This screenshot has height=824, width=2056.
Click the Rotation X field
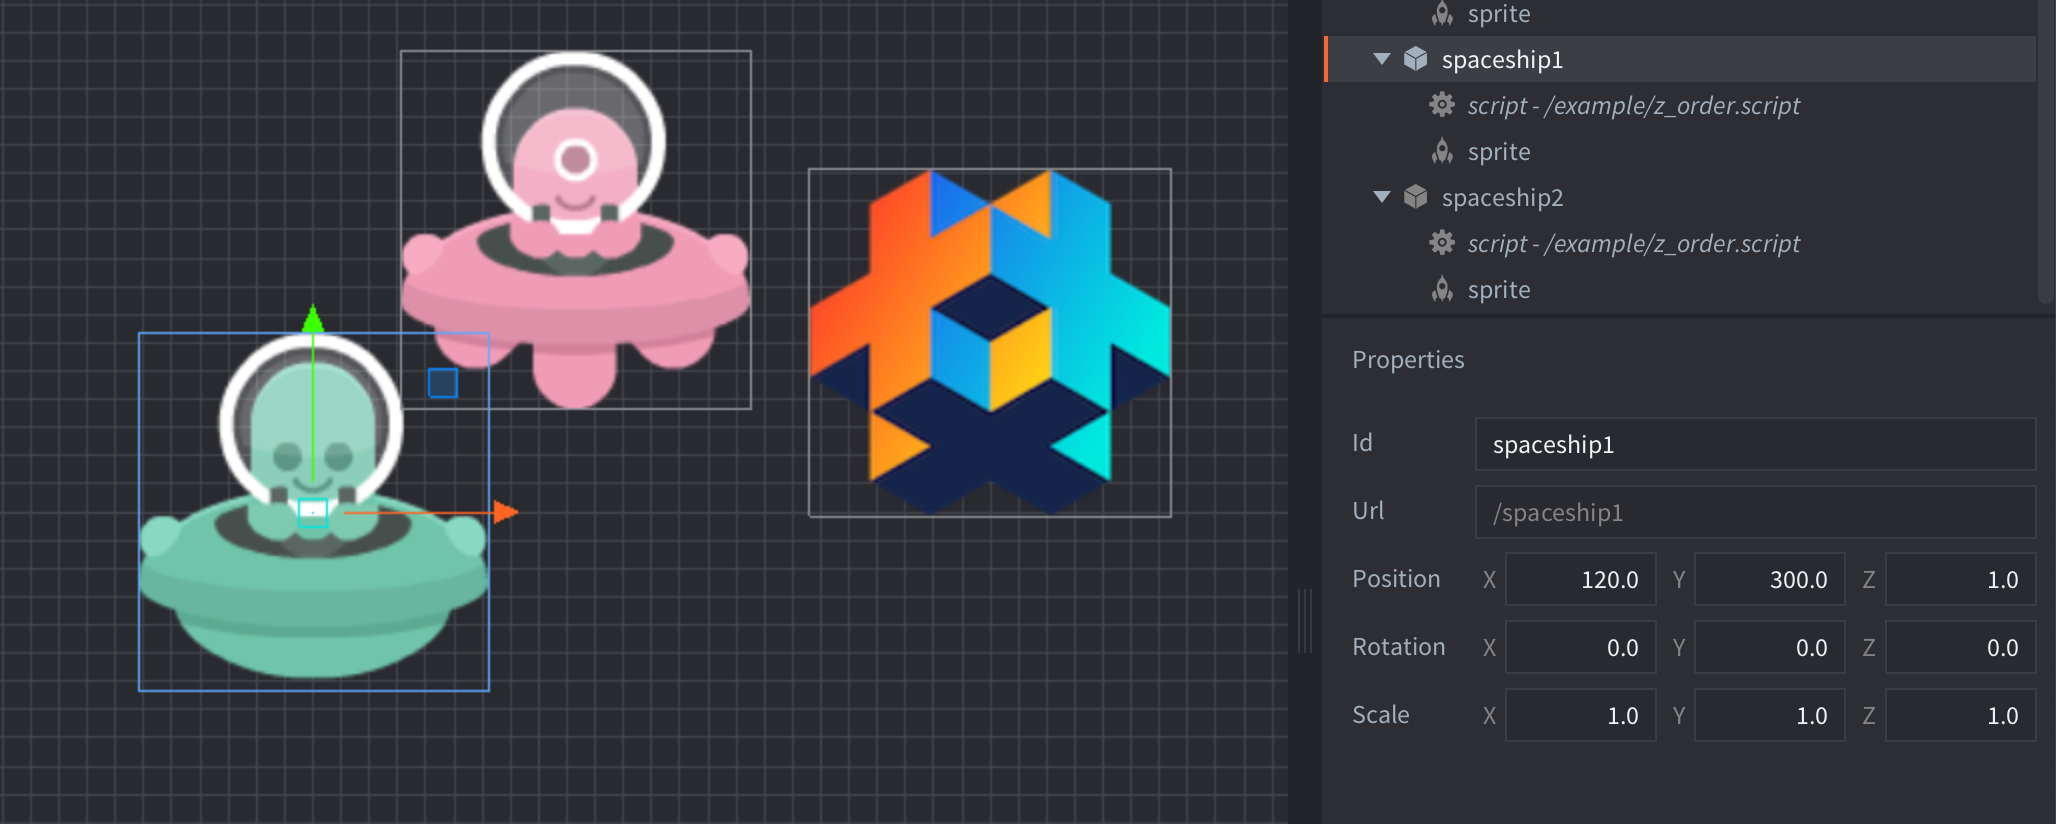(1580, 647)
